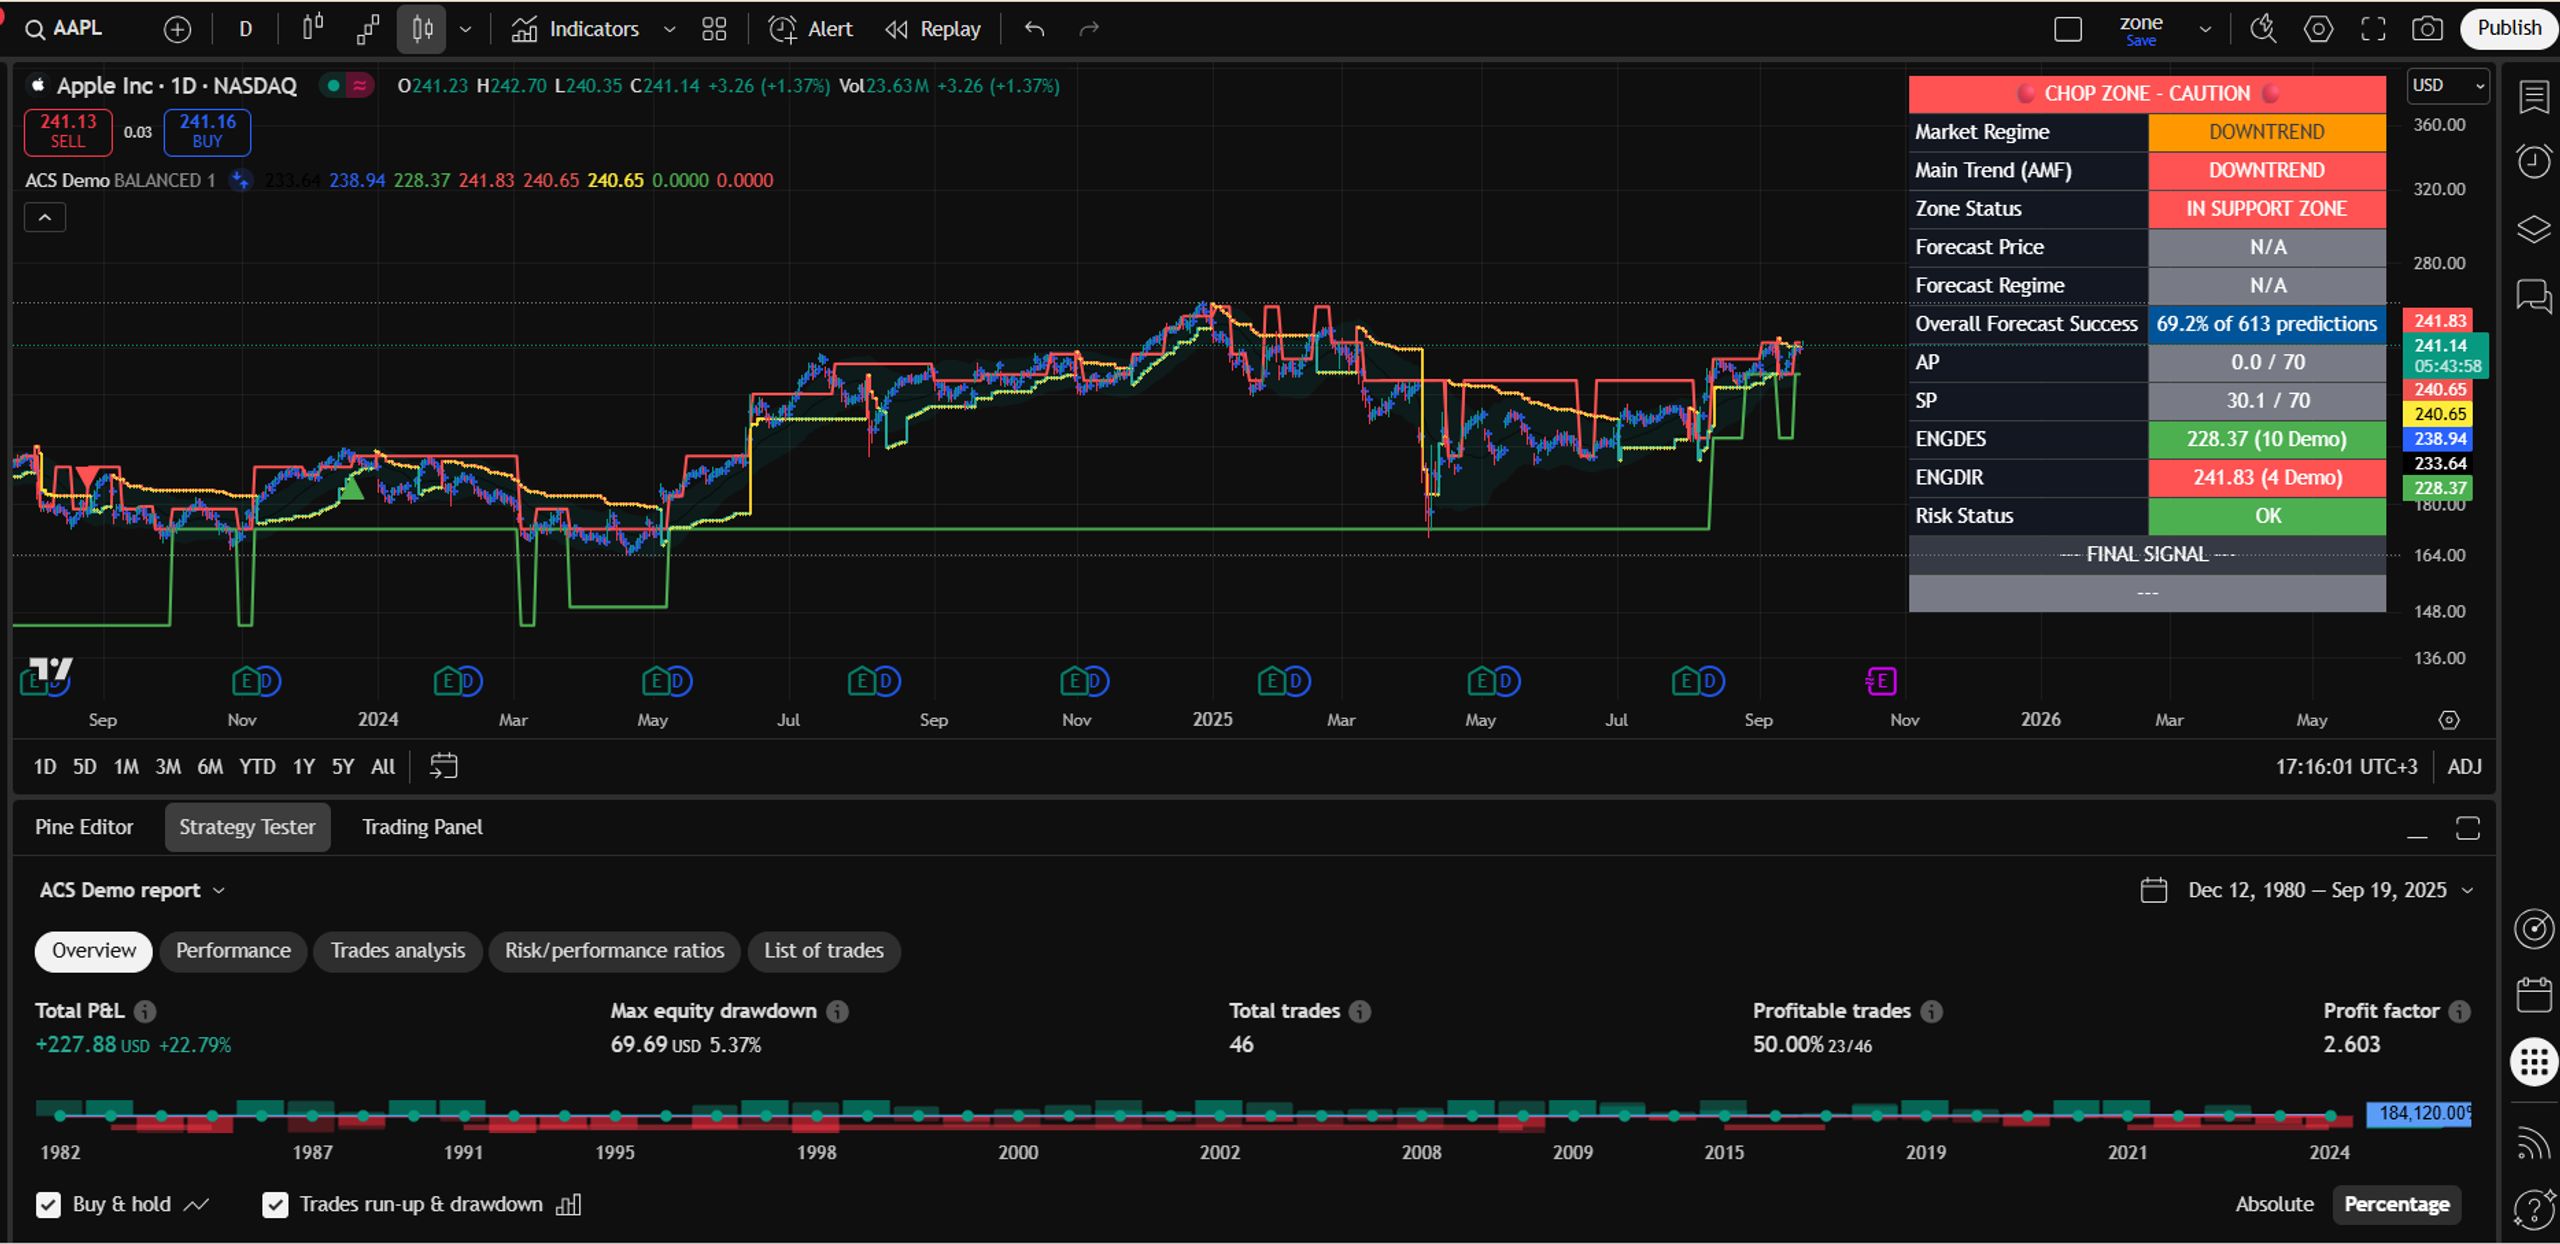This screenshot has width=2560, height=1244.
Task: Open the layout setup square icon
Action: coord(2068,29)
